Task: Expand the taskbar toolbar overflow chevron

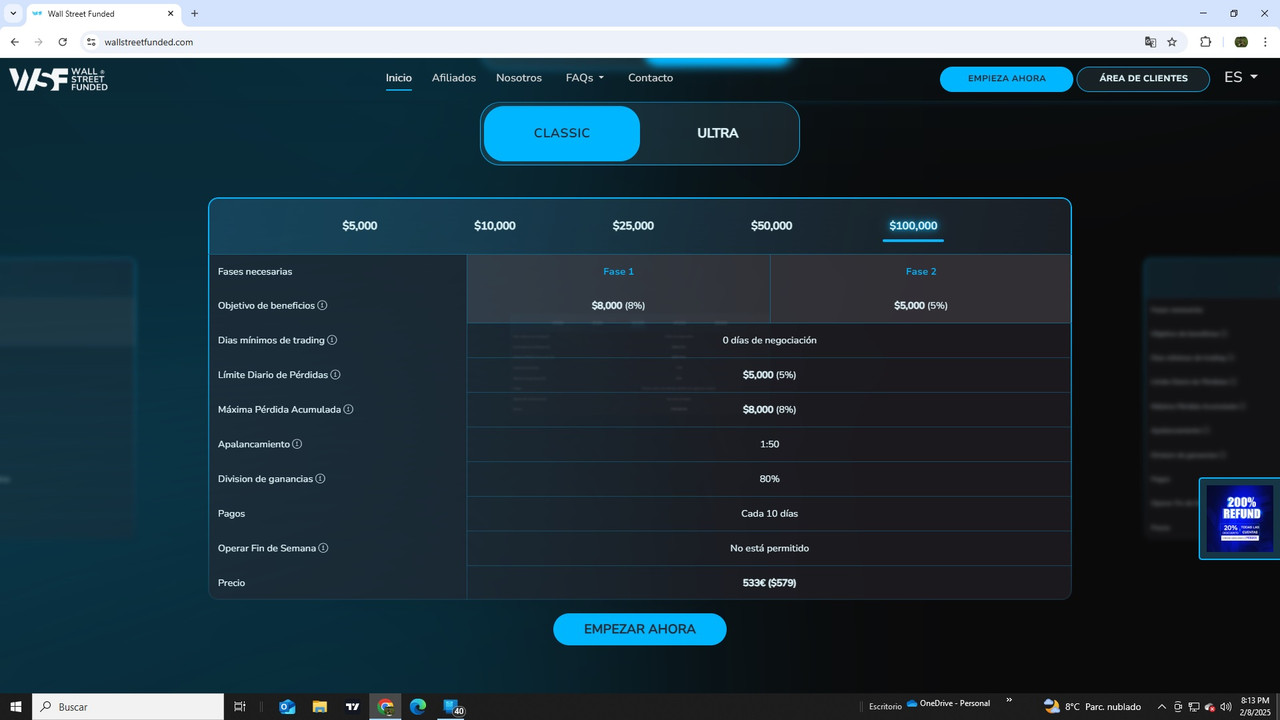Action: click(1009, 700)
